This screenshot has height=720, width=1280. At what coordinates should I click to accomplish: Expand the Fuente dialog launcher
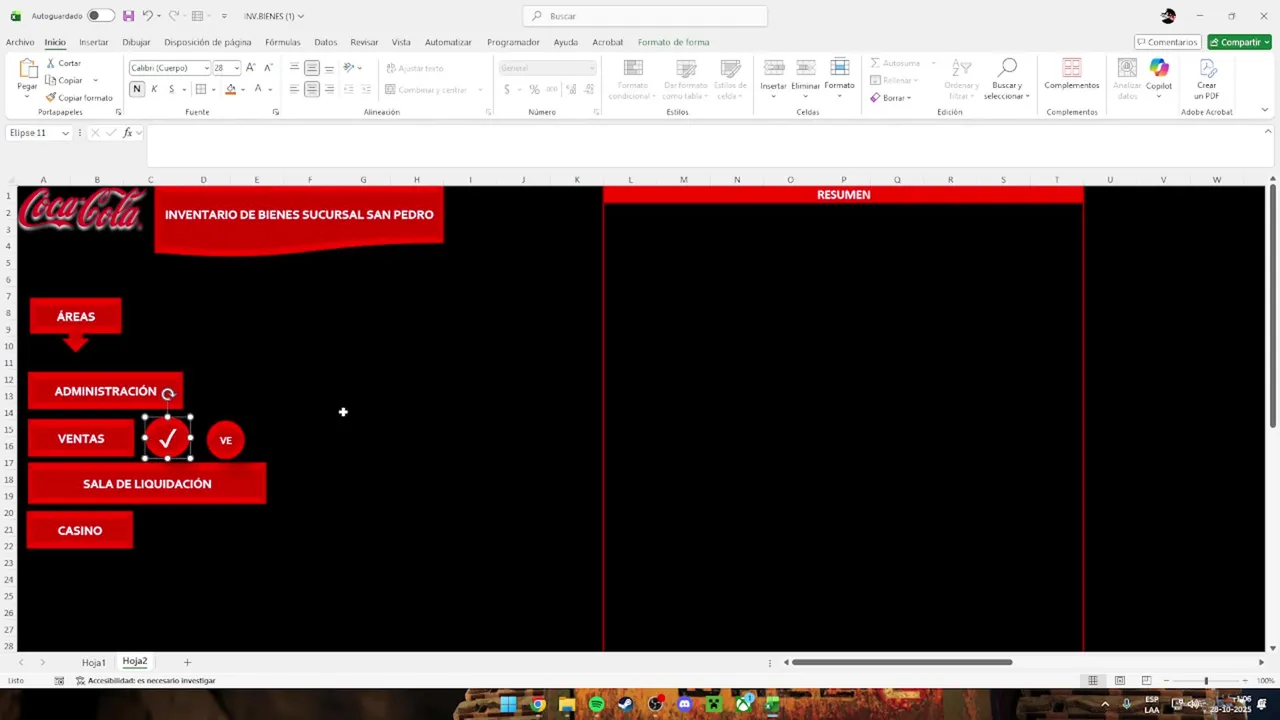point(276,112)
